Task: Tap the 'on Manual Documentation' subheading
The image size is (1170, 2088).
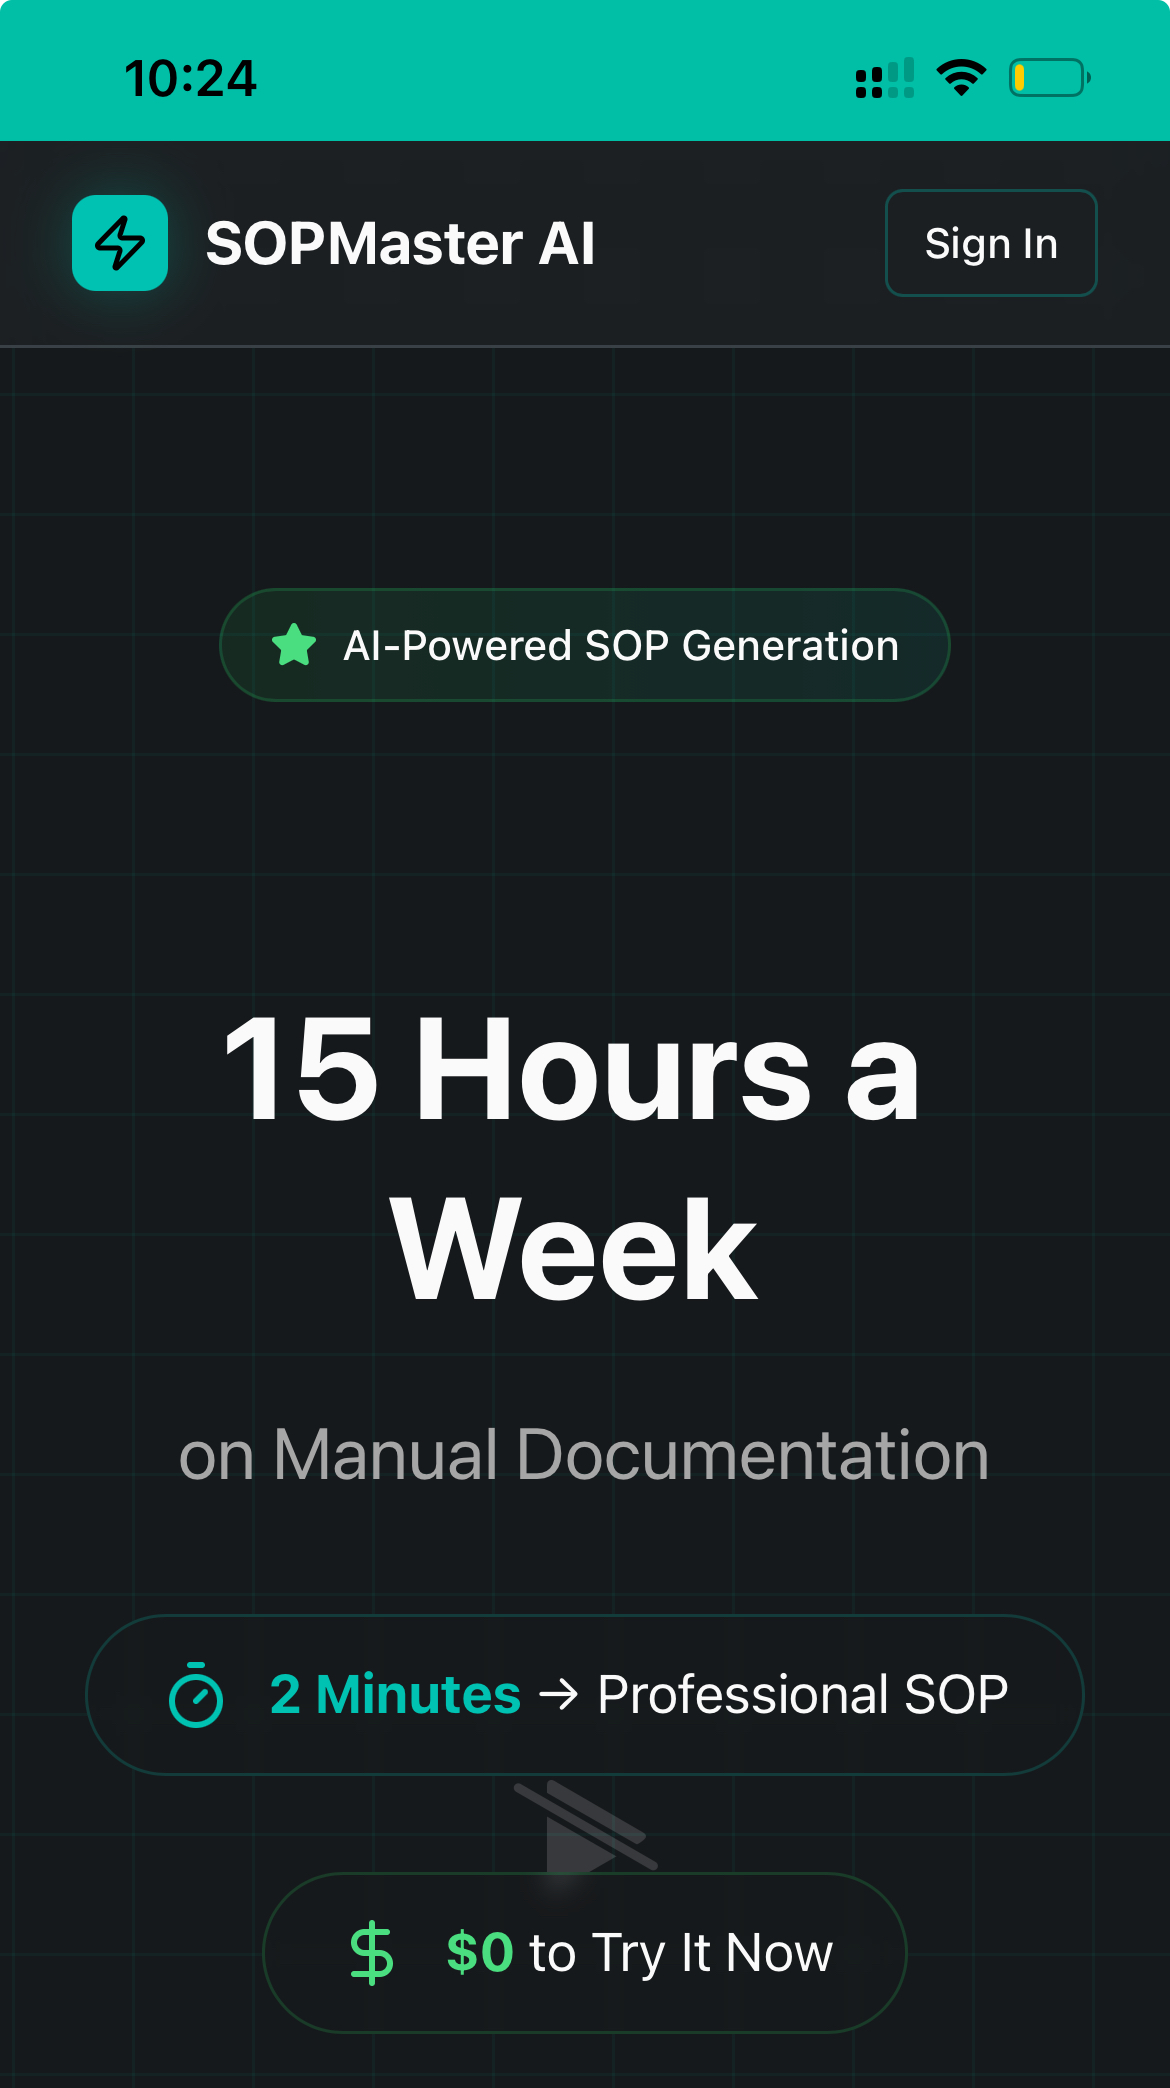Action: 584,1454
